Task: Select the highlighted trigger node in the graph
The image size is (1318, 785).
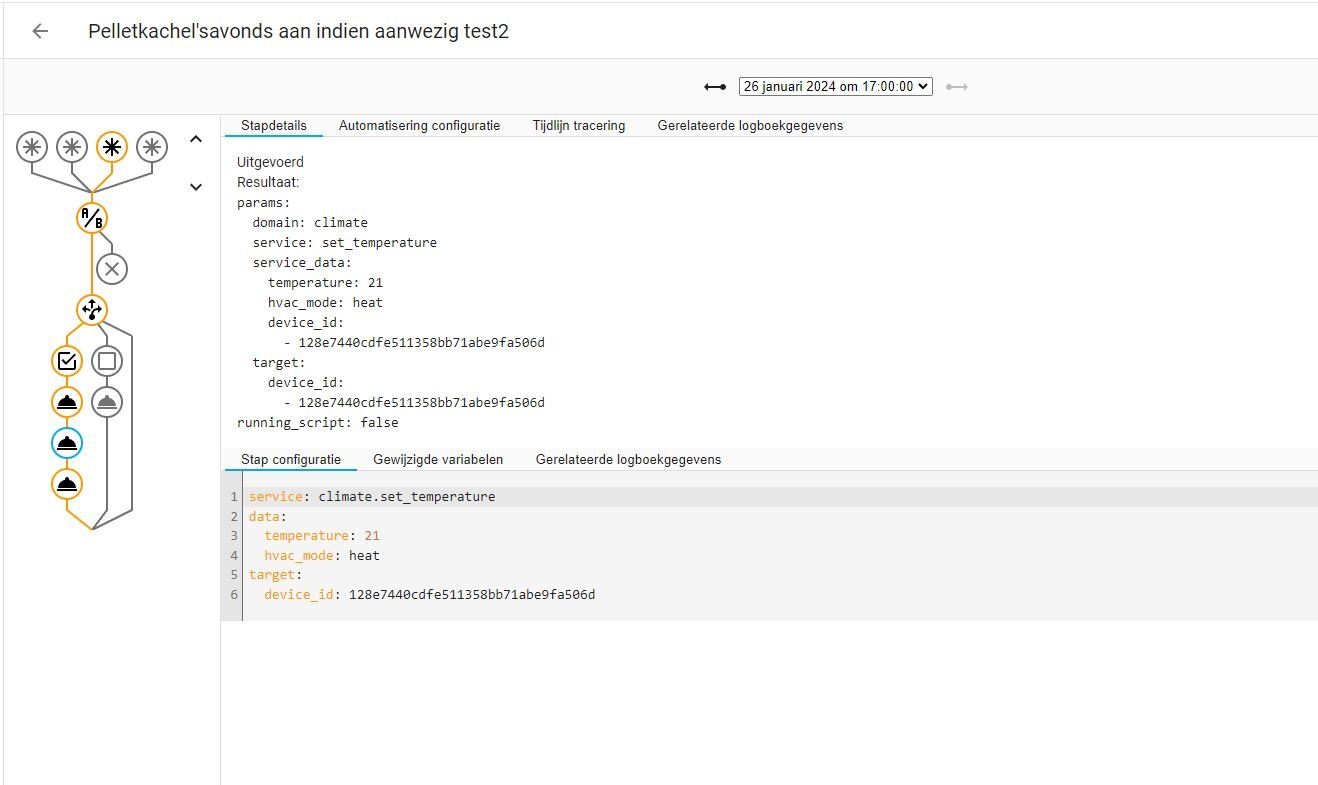Action: pos(111,146)
